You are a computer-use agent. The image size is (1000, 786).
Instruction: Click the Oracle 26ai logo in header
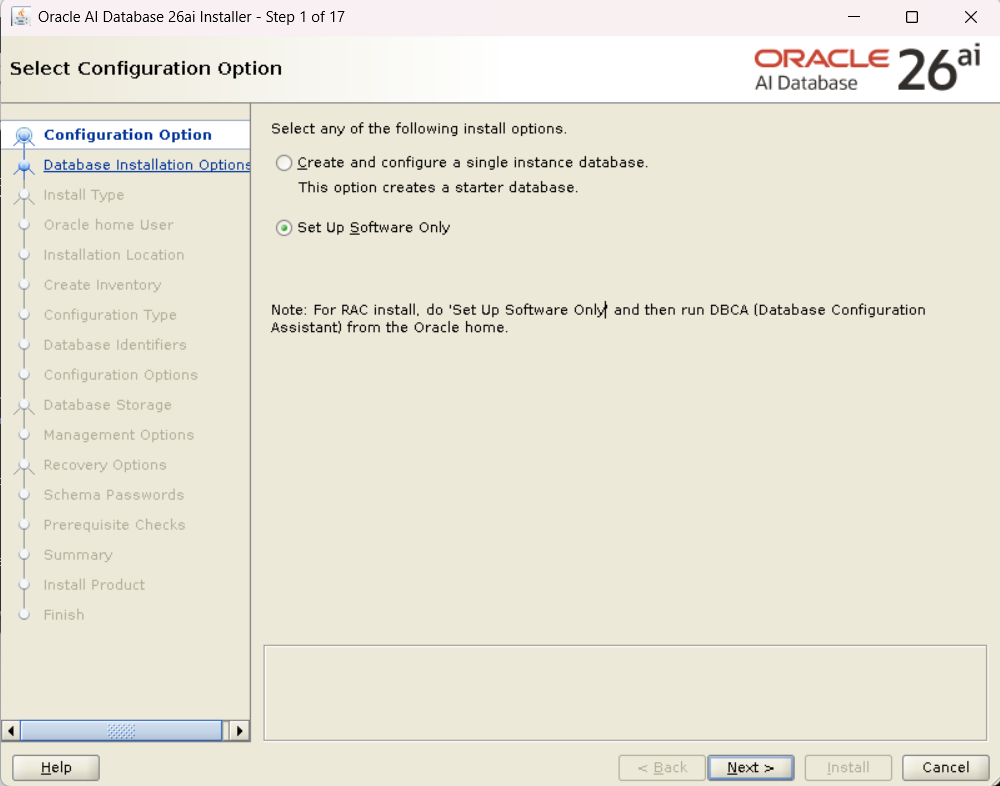867,69
